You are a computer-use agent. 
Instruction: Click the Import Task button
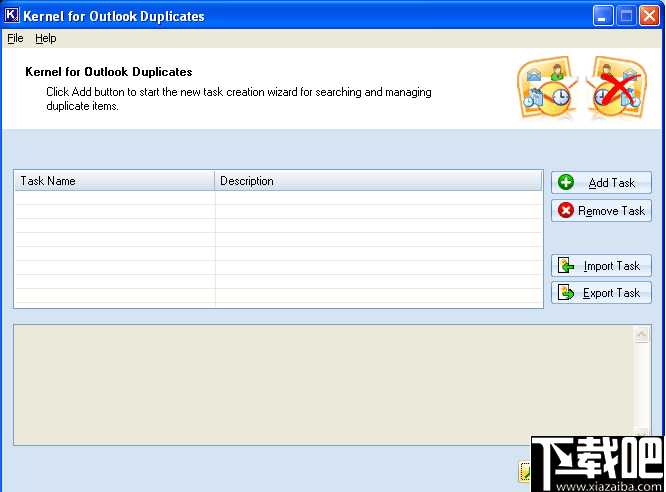click(x=601, y=266)
